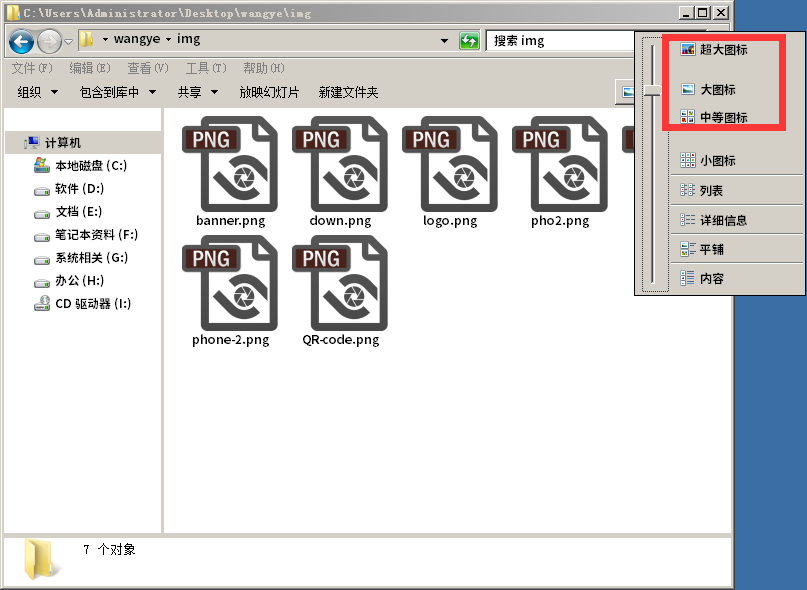Open the 查看(V) menu
The image size is (807, 590).
point(147,68)
